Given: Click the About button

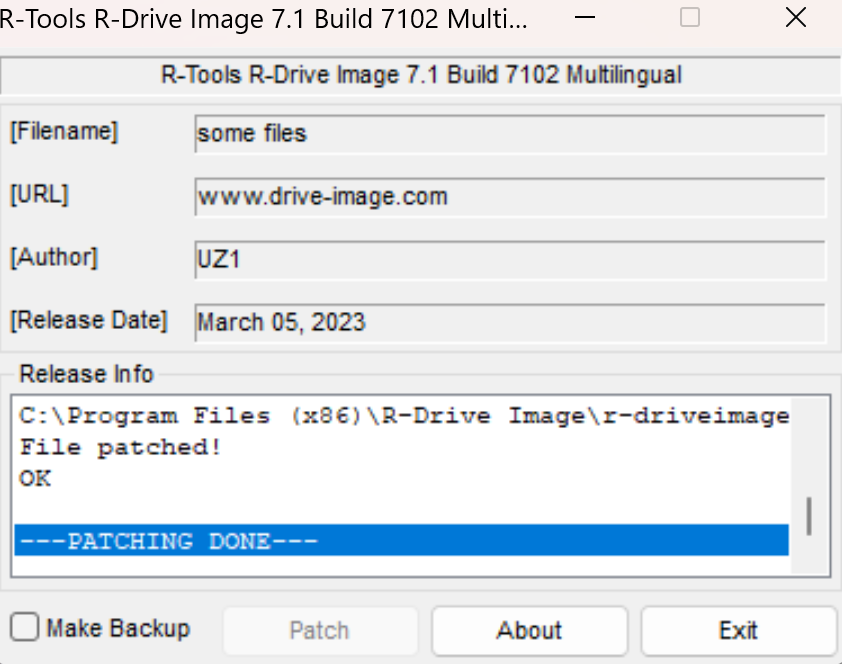Looking at the screenshot, I should click(x=529, y=631).
